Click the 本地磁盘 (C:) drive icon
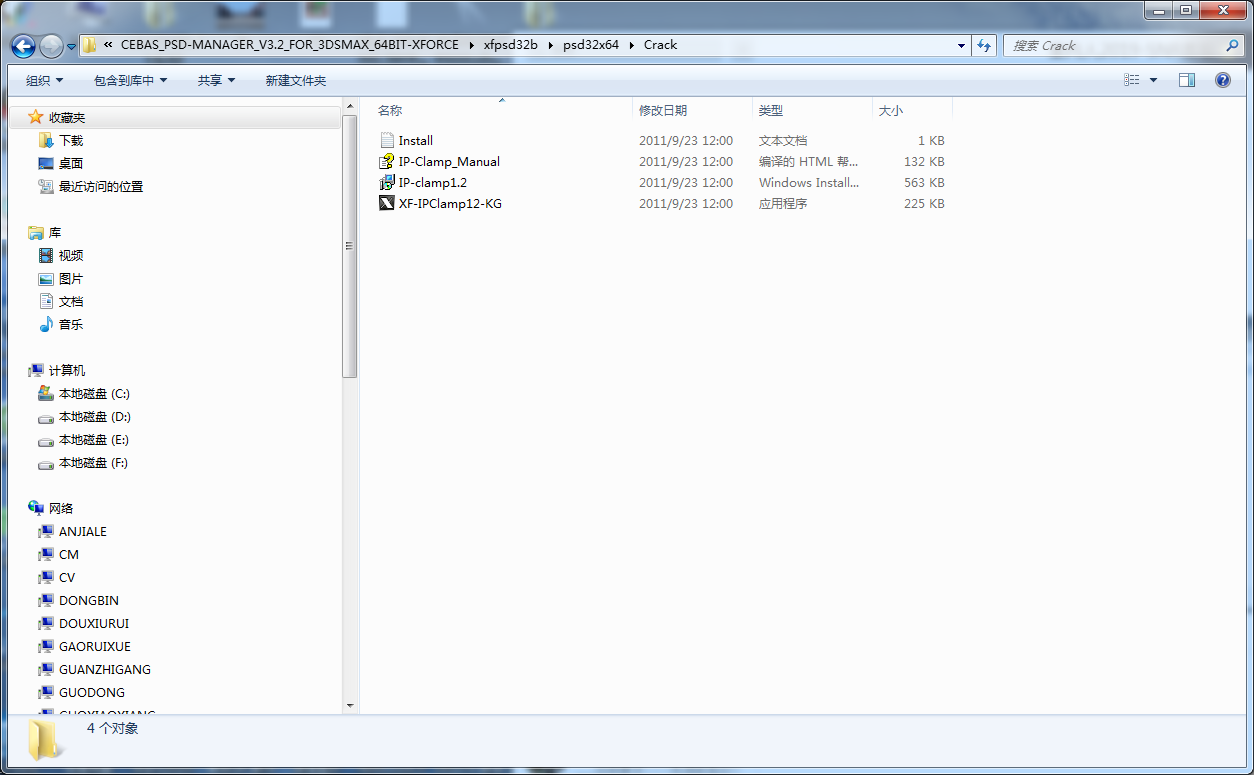 tap(46, 393)
